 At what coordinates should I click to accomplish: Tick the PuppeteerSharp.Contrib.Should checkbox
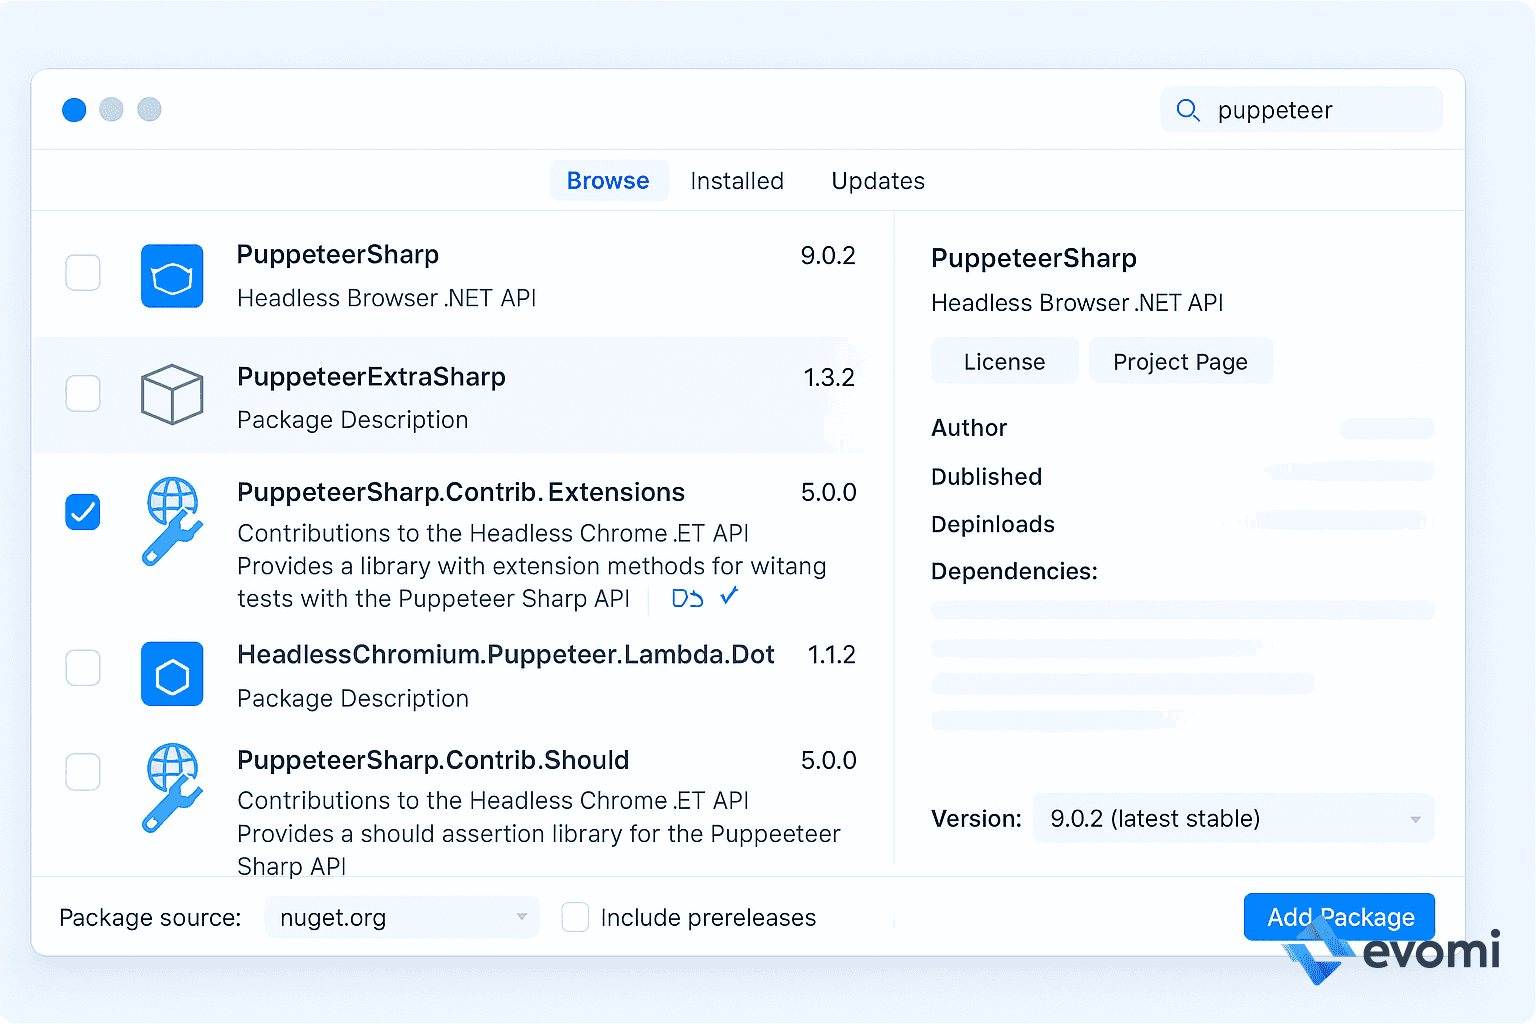[83, 772]
